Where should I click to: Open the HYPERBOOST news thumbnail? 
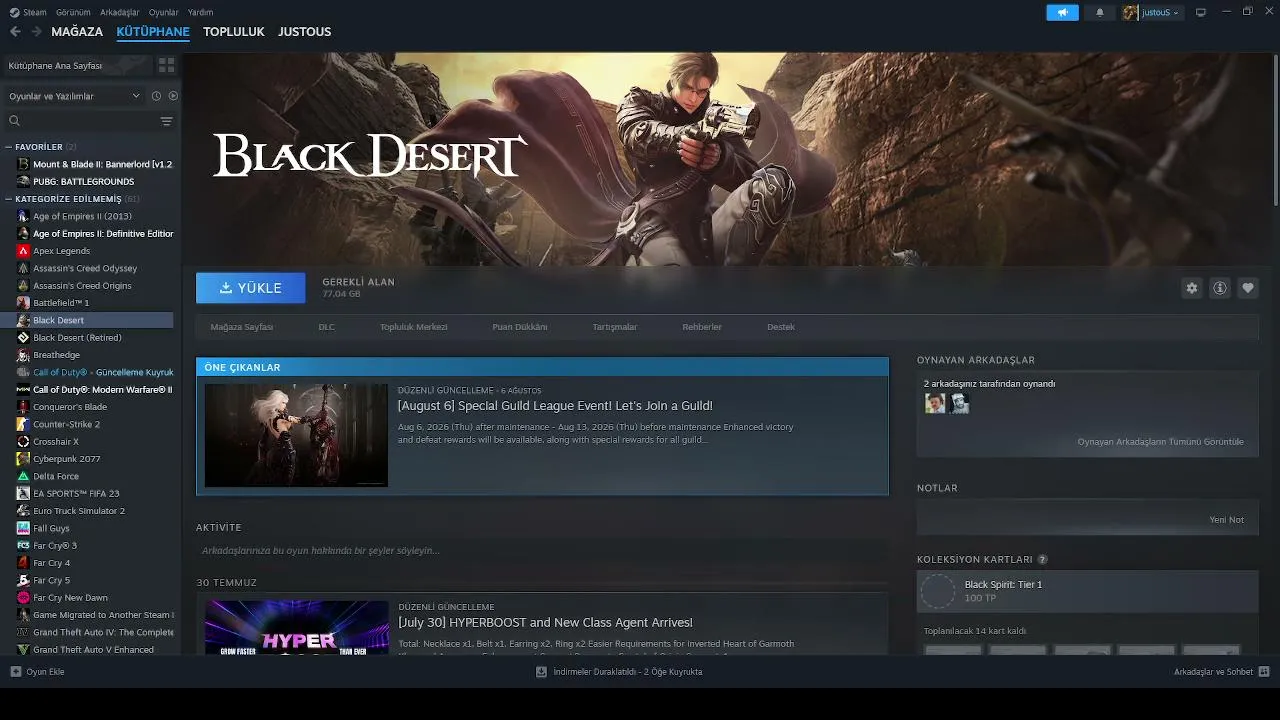click(297, 628)
